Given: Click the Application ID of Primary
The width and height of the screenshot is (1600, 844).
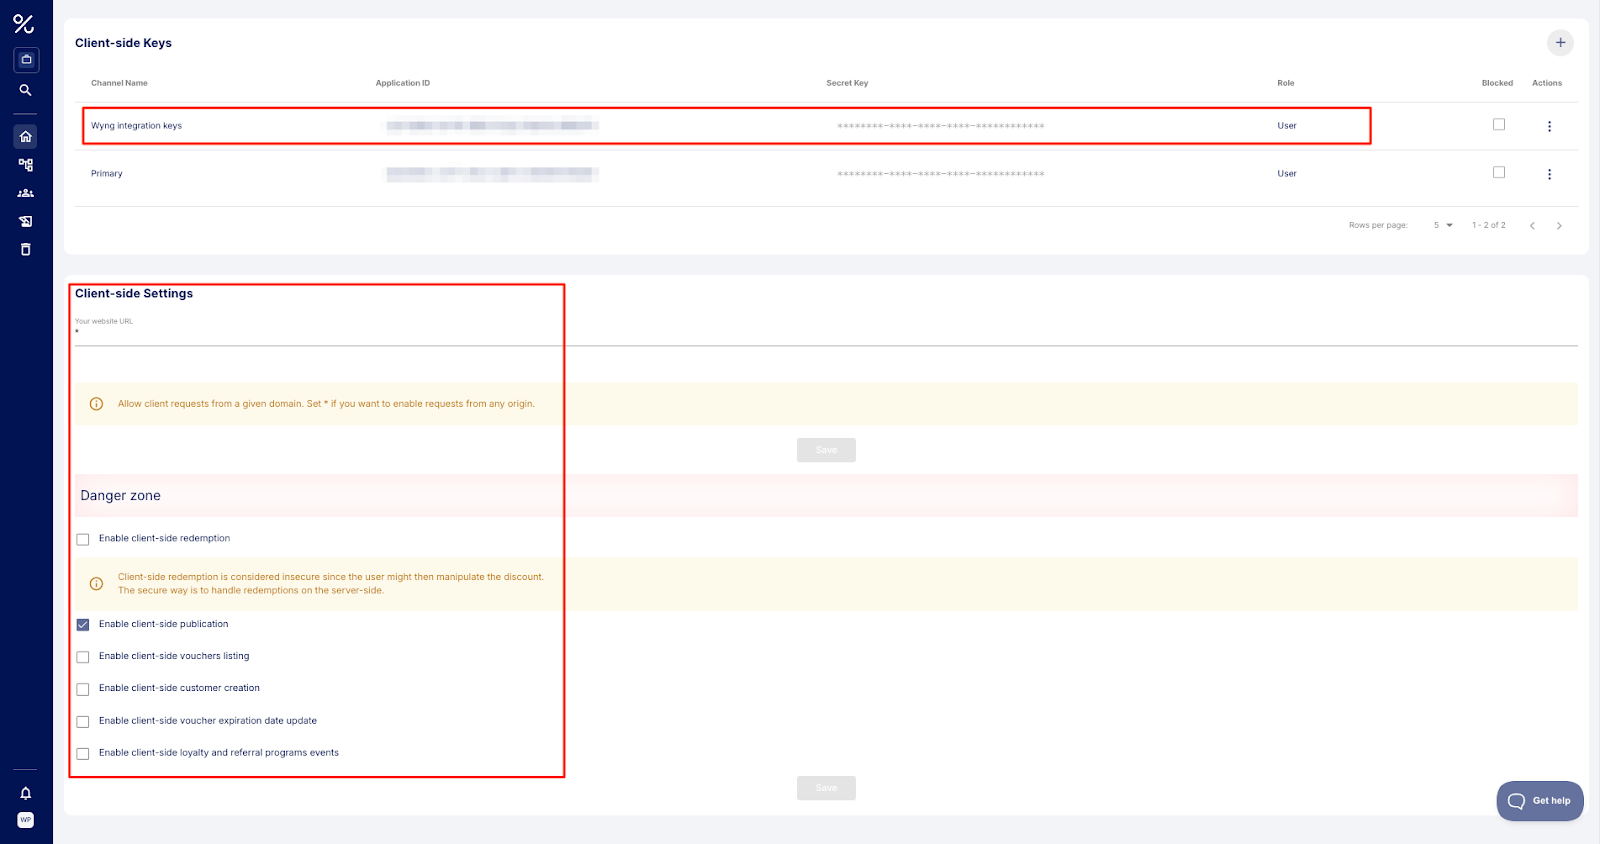Looking at the screenshot, I should click(x=493, y=174).
